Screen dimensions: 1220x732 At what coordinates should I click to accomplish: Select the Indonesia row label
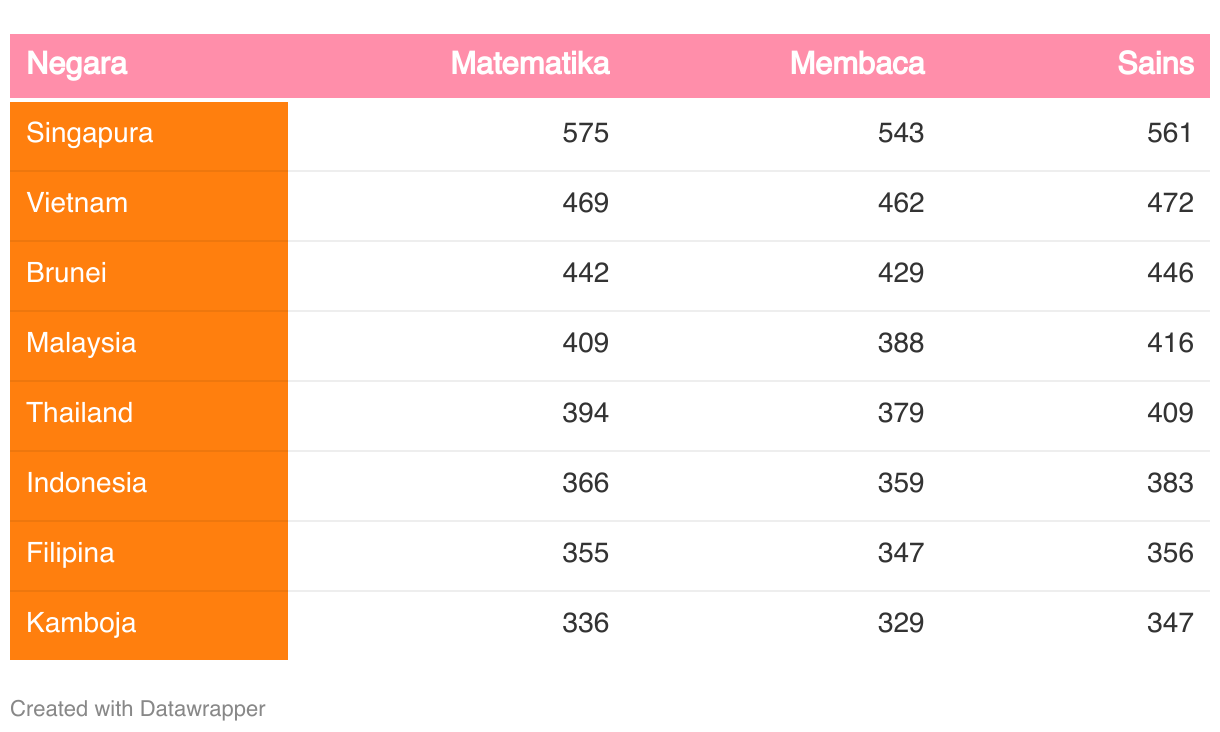tap(87, 483)
